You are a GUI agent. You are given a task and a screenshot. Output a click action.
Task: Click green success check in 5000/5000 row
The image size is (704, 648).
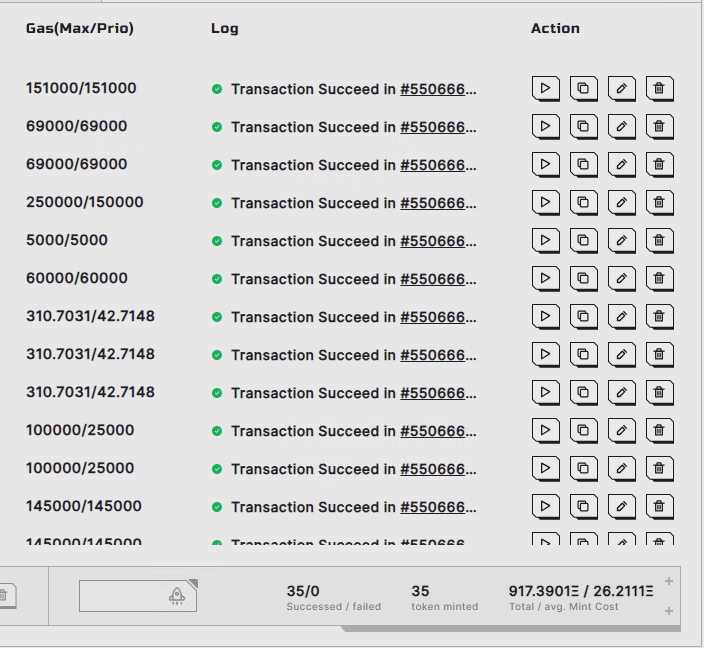click(x=217, y=241)
